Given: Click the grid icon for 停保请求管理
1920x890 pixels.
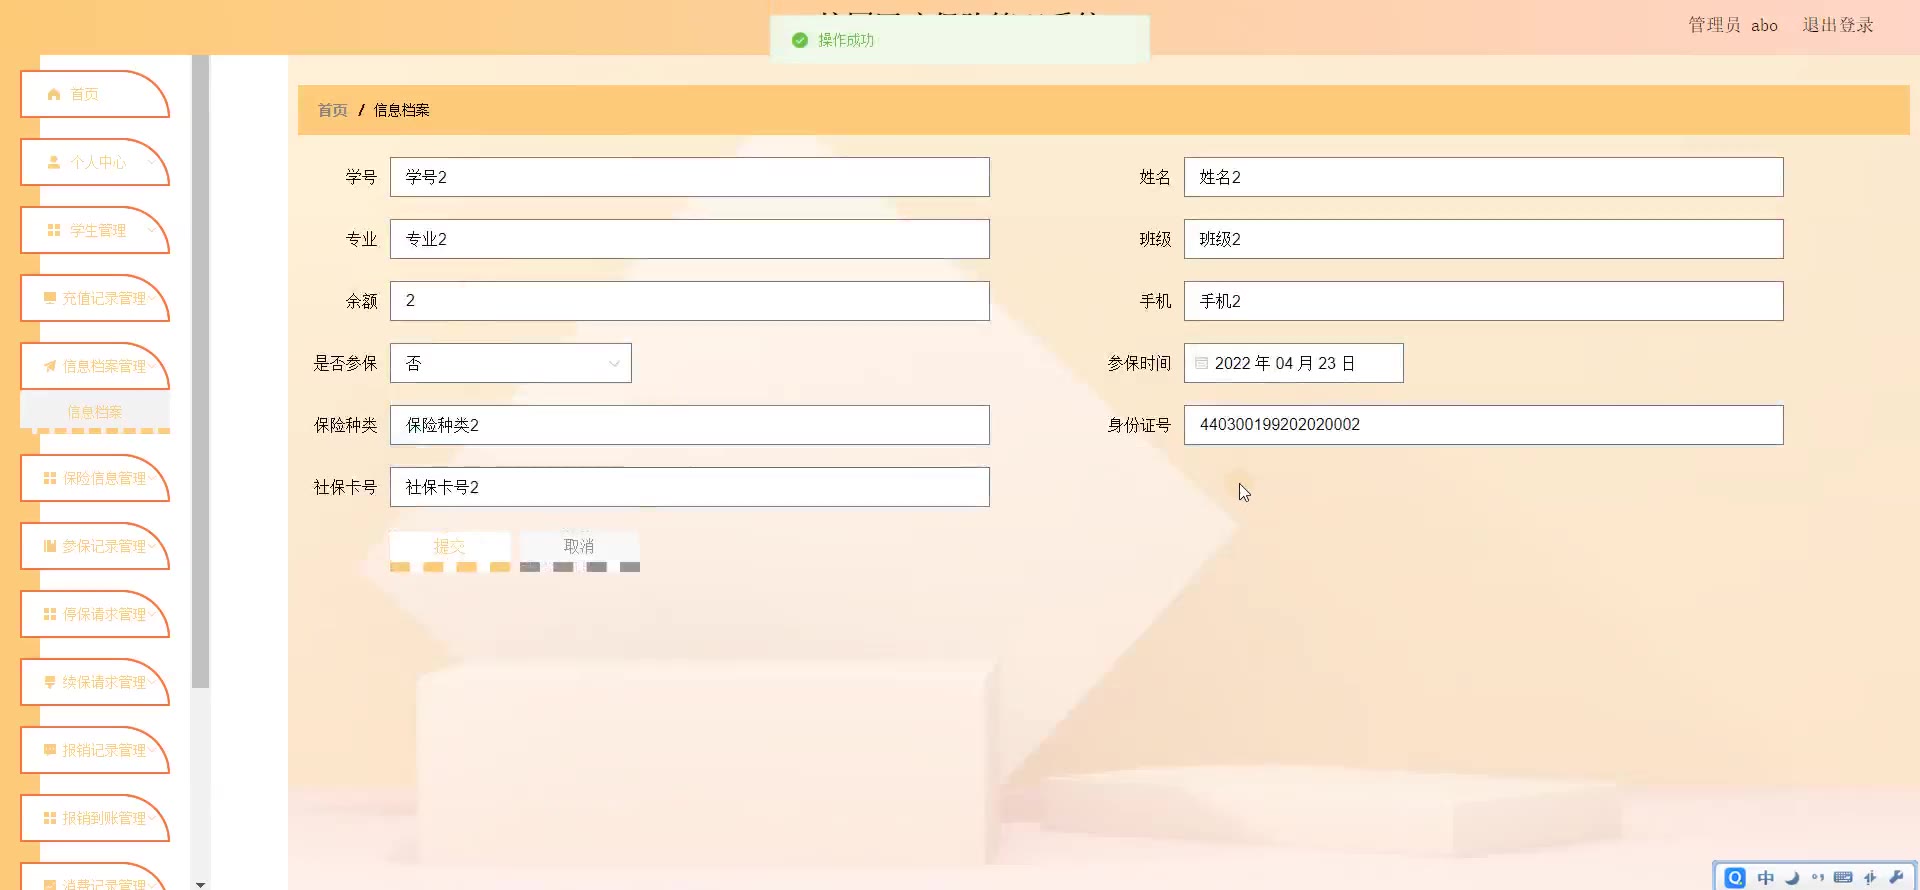Looking at the screenshot, I should (x=50, y=614).
